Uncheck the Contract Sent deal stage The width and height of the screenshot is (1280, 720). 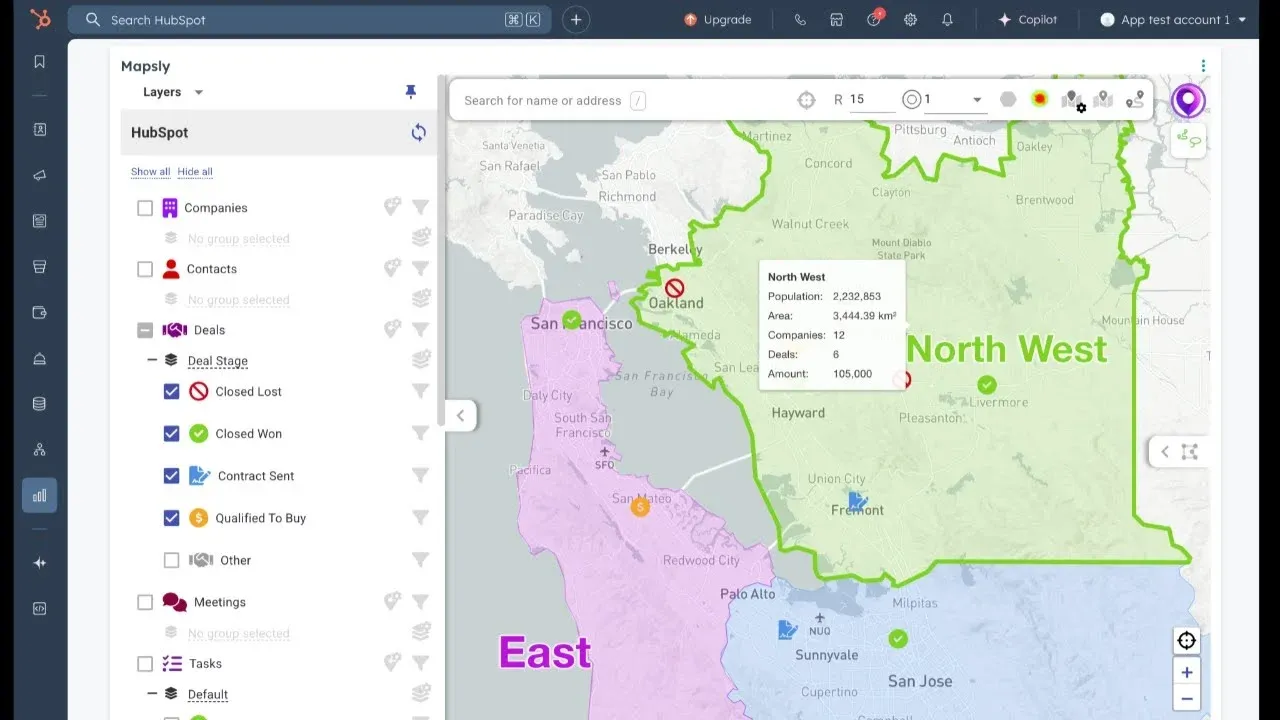tap(171, 475)
